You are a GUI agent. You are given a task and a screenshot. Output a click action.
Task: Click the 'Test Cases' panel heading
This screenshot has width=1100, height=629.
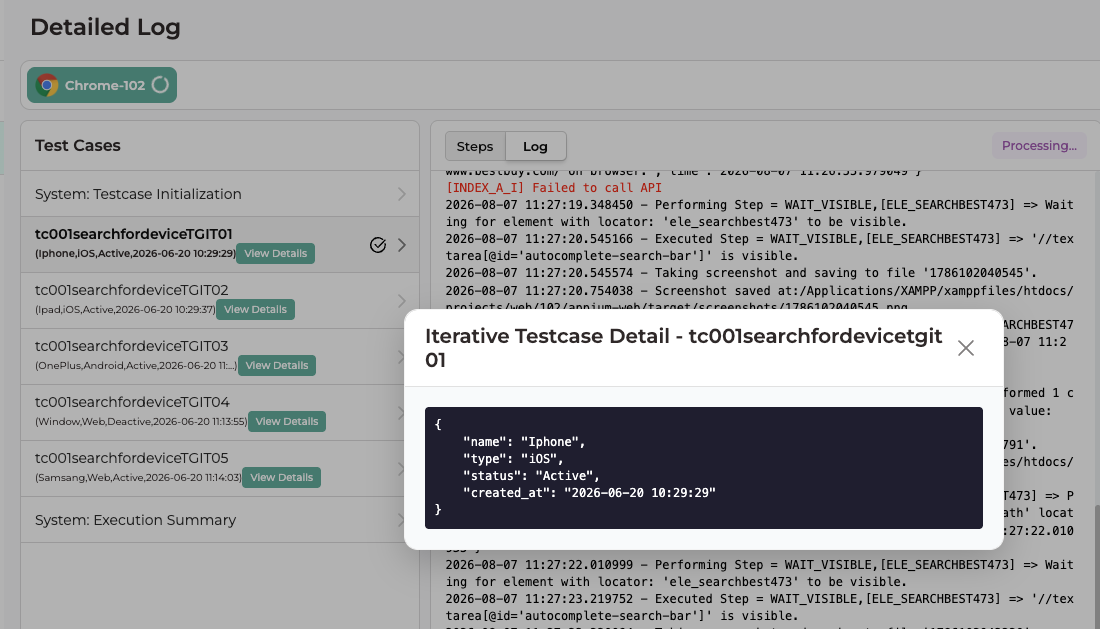(78, 145)
